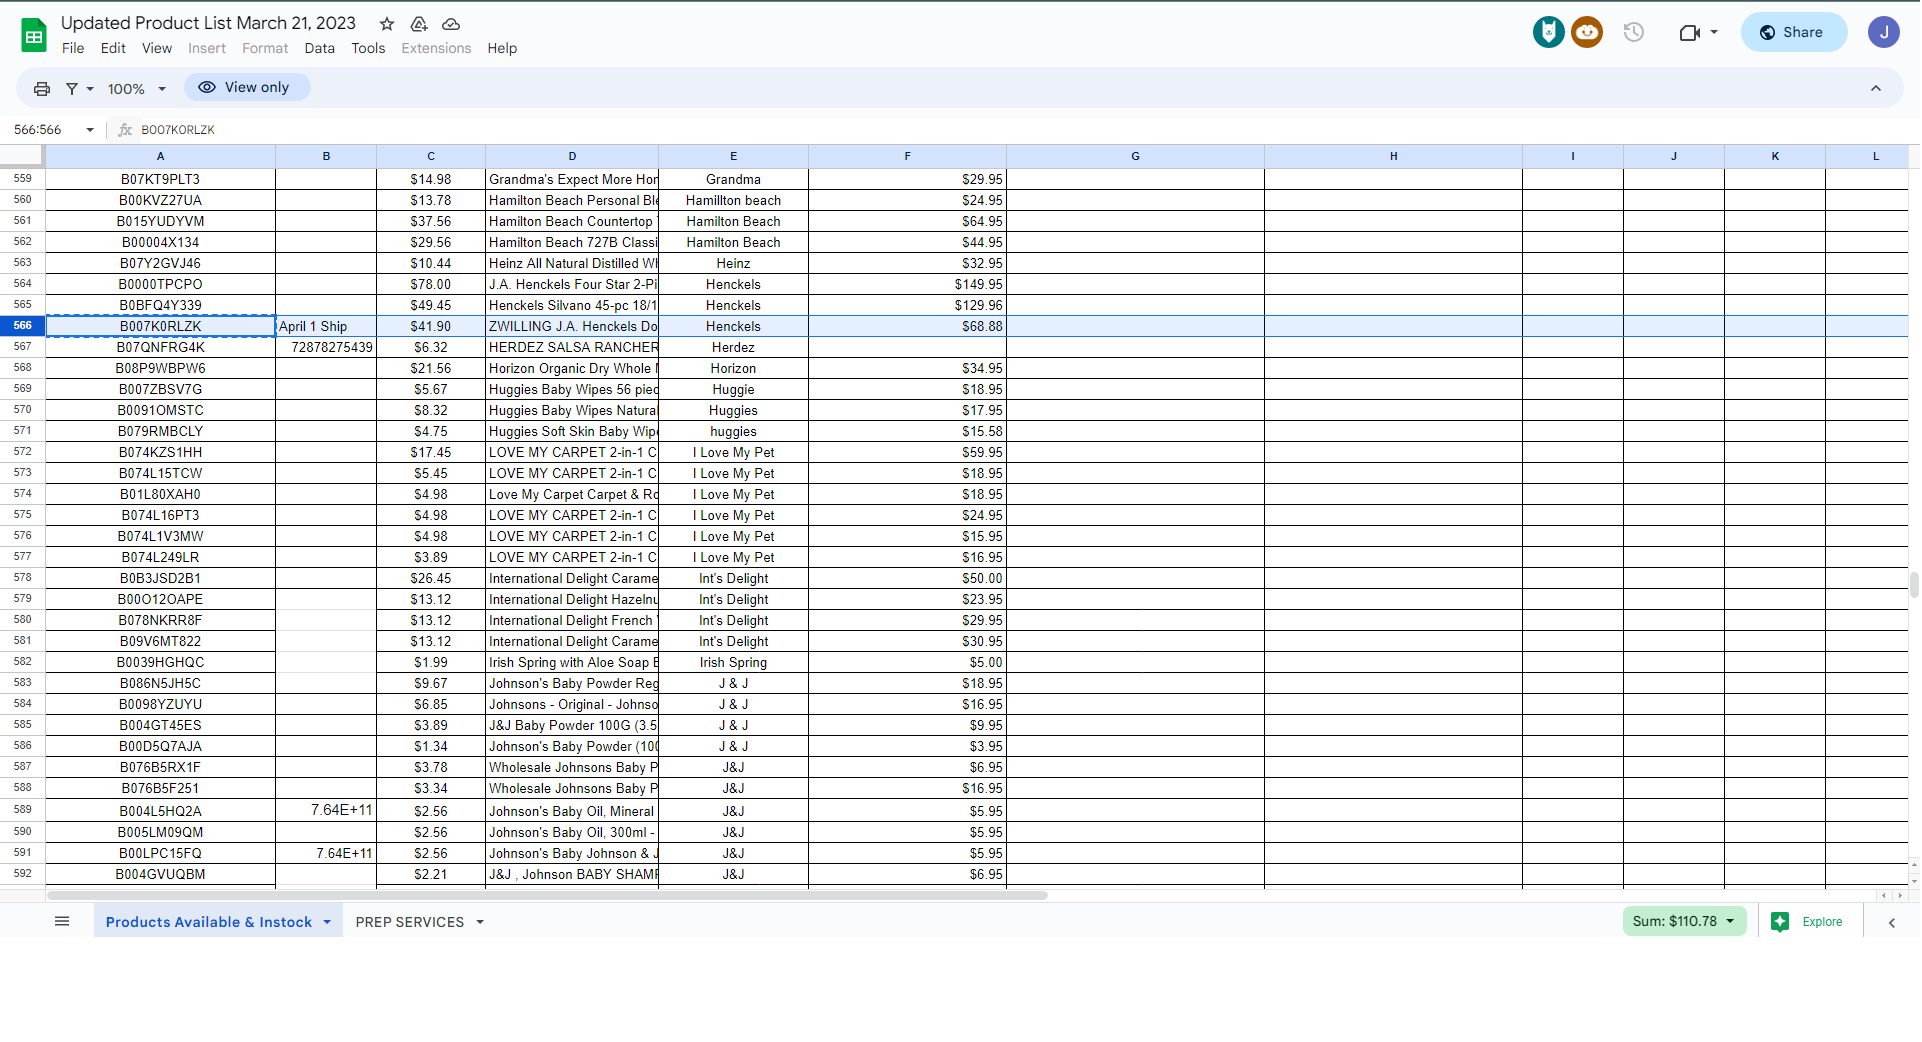1922x1042 pixels.
Task: Click the View only button
Action: tap(247, 88)
